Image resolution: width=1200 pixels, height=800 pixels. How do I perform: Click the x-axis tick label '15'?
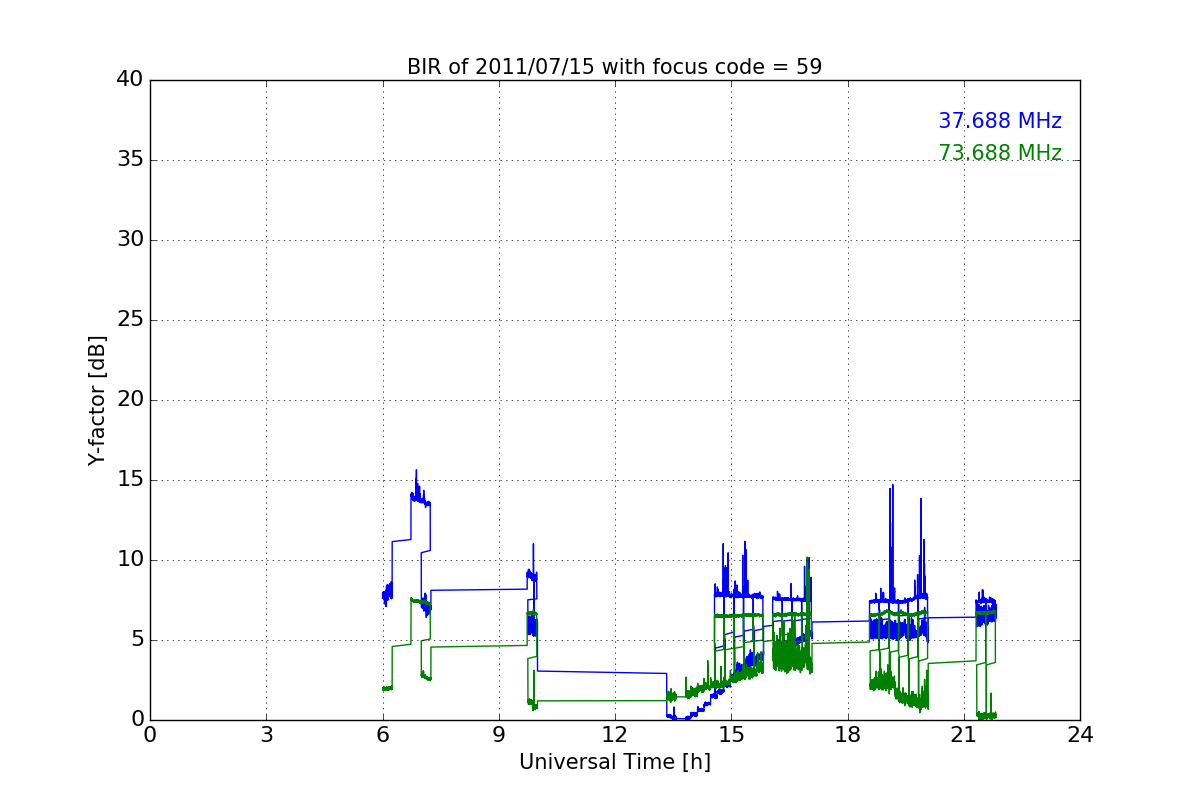731,735
